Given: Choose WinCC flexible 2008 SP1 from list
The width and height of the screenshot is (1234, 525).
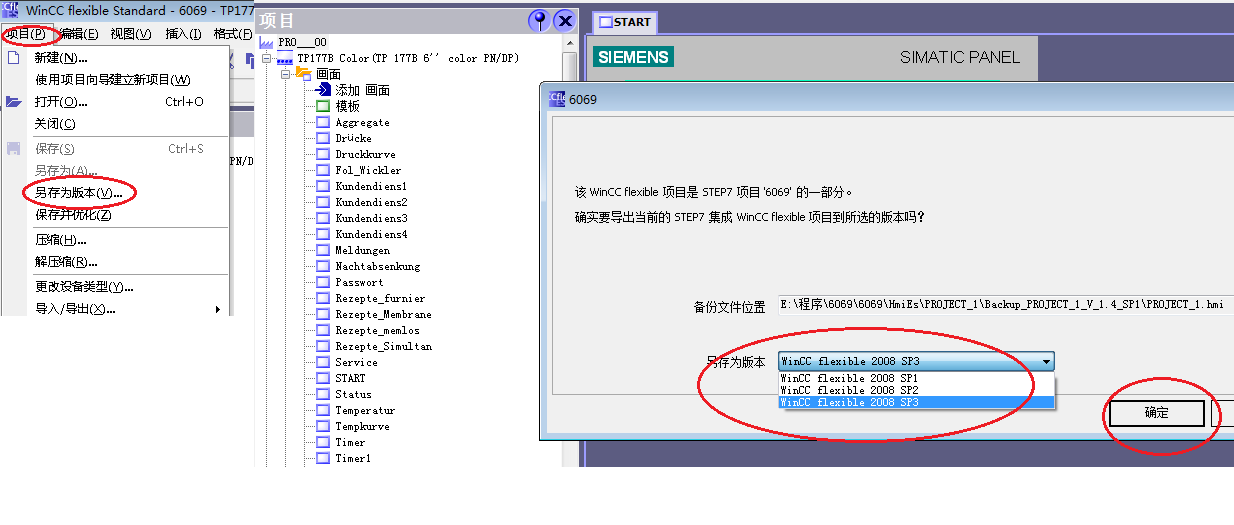Looking at the screenshot, I should [x=916, y=378].
